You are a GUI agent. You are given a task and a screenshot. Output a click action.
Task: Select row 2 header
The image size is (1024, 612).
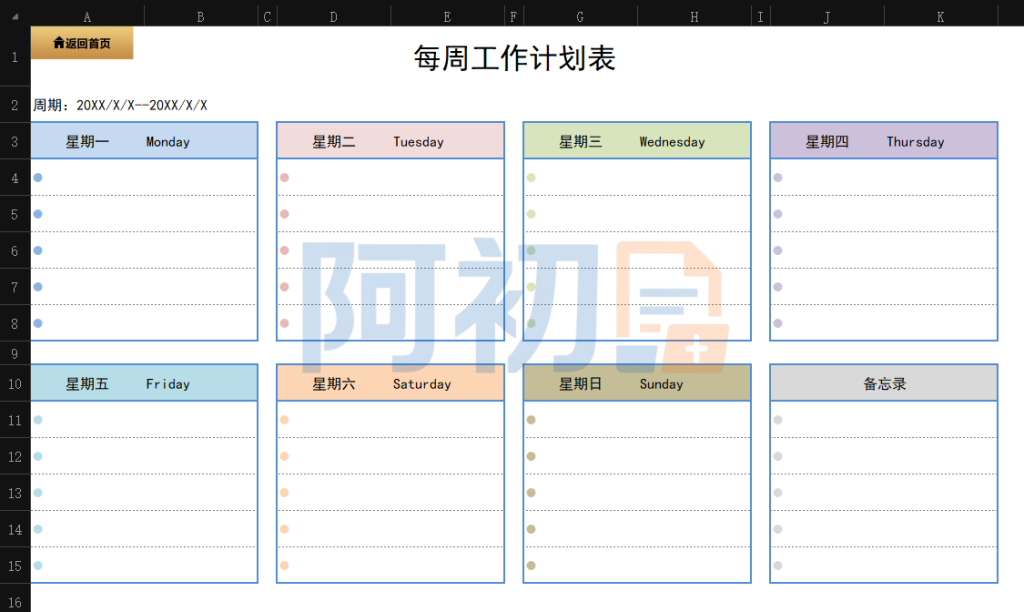click(x=15, y=105)
